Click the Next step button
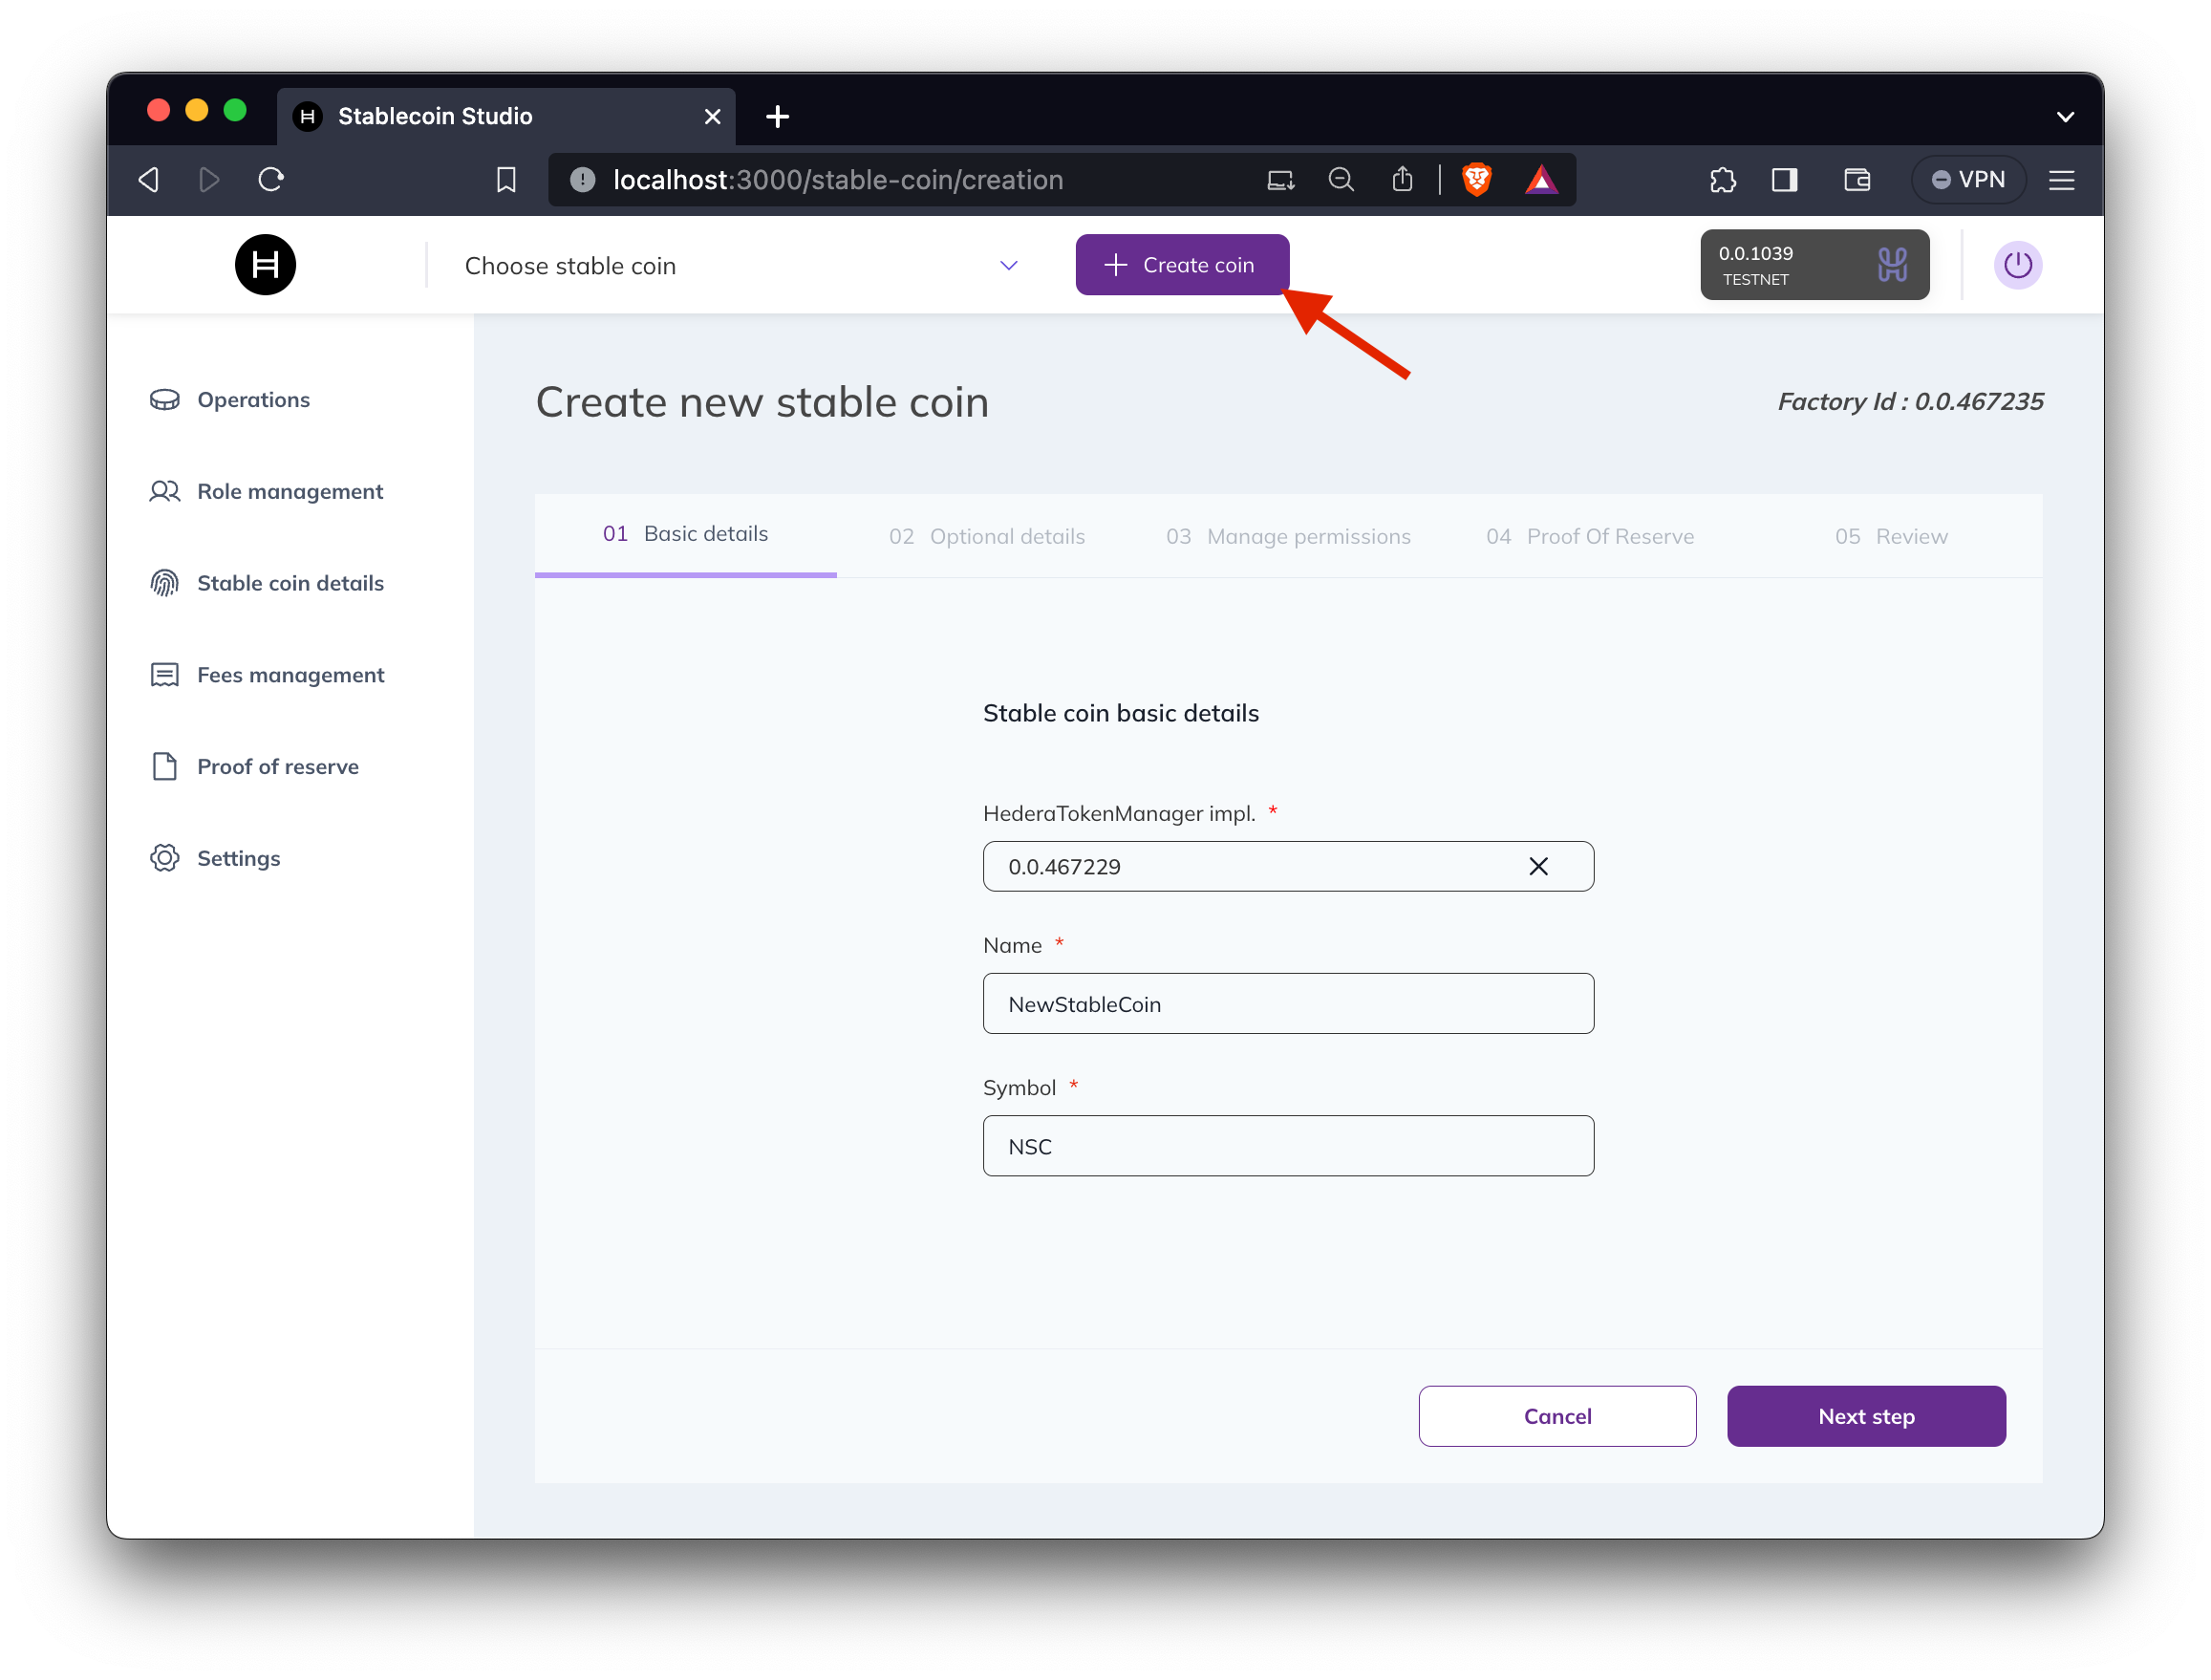2211x1680 pixels. coord(1865,1416)
